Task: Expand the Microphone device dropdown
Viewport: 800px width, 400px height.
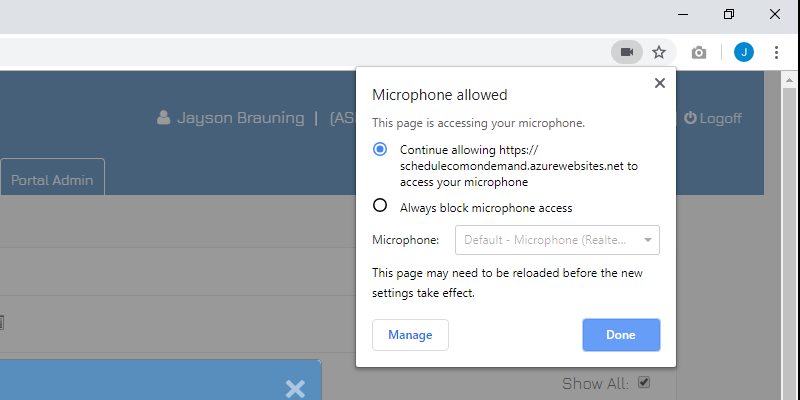Action: click(557, 240)
